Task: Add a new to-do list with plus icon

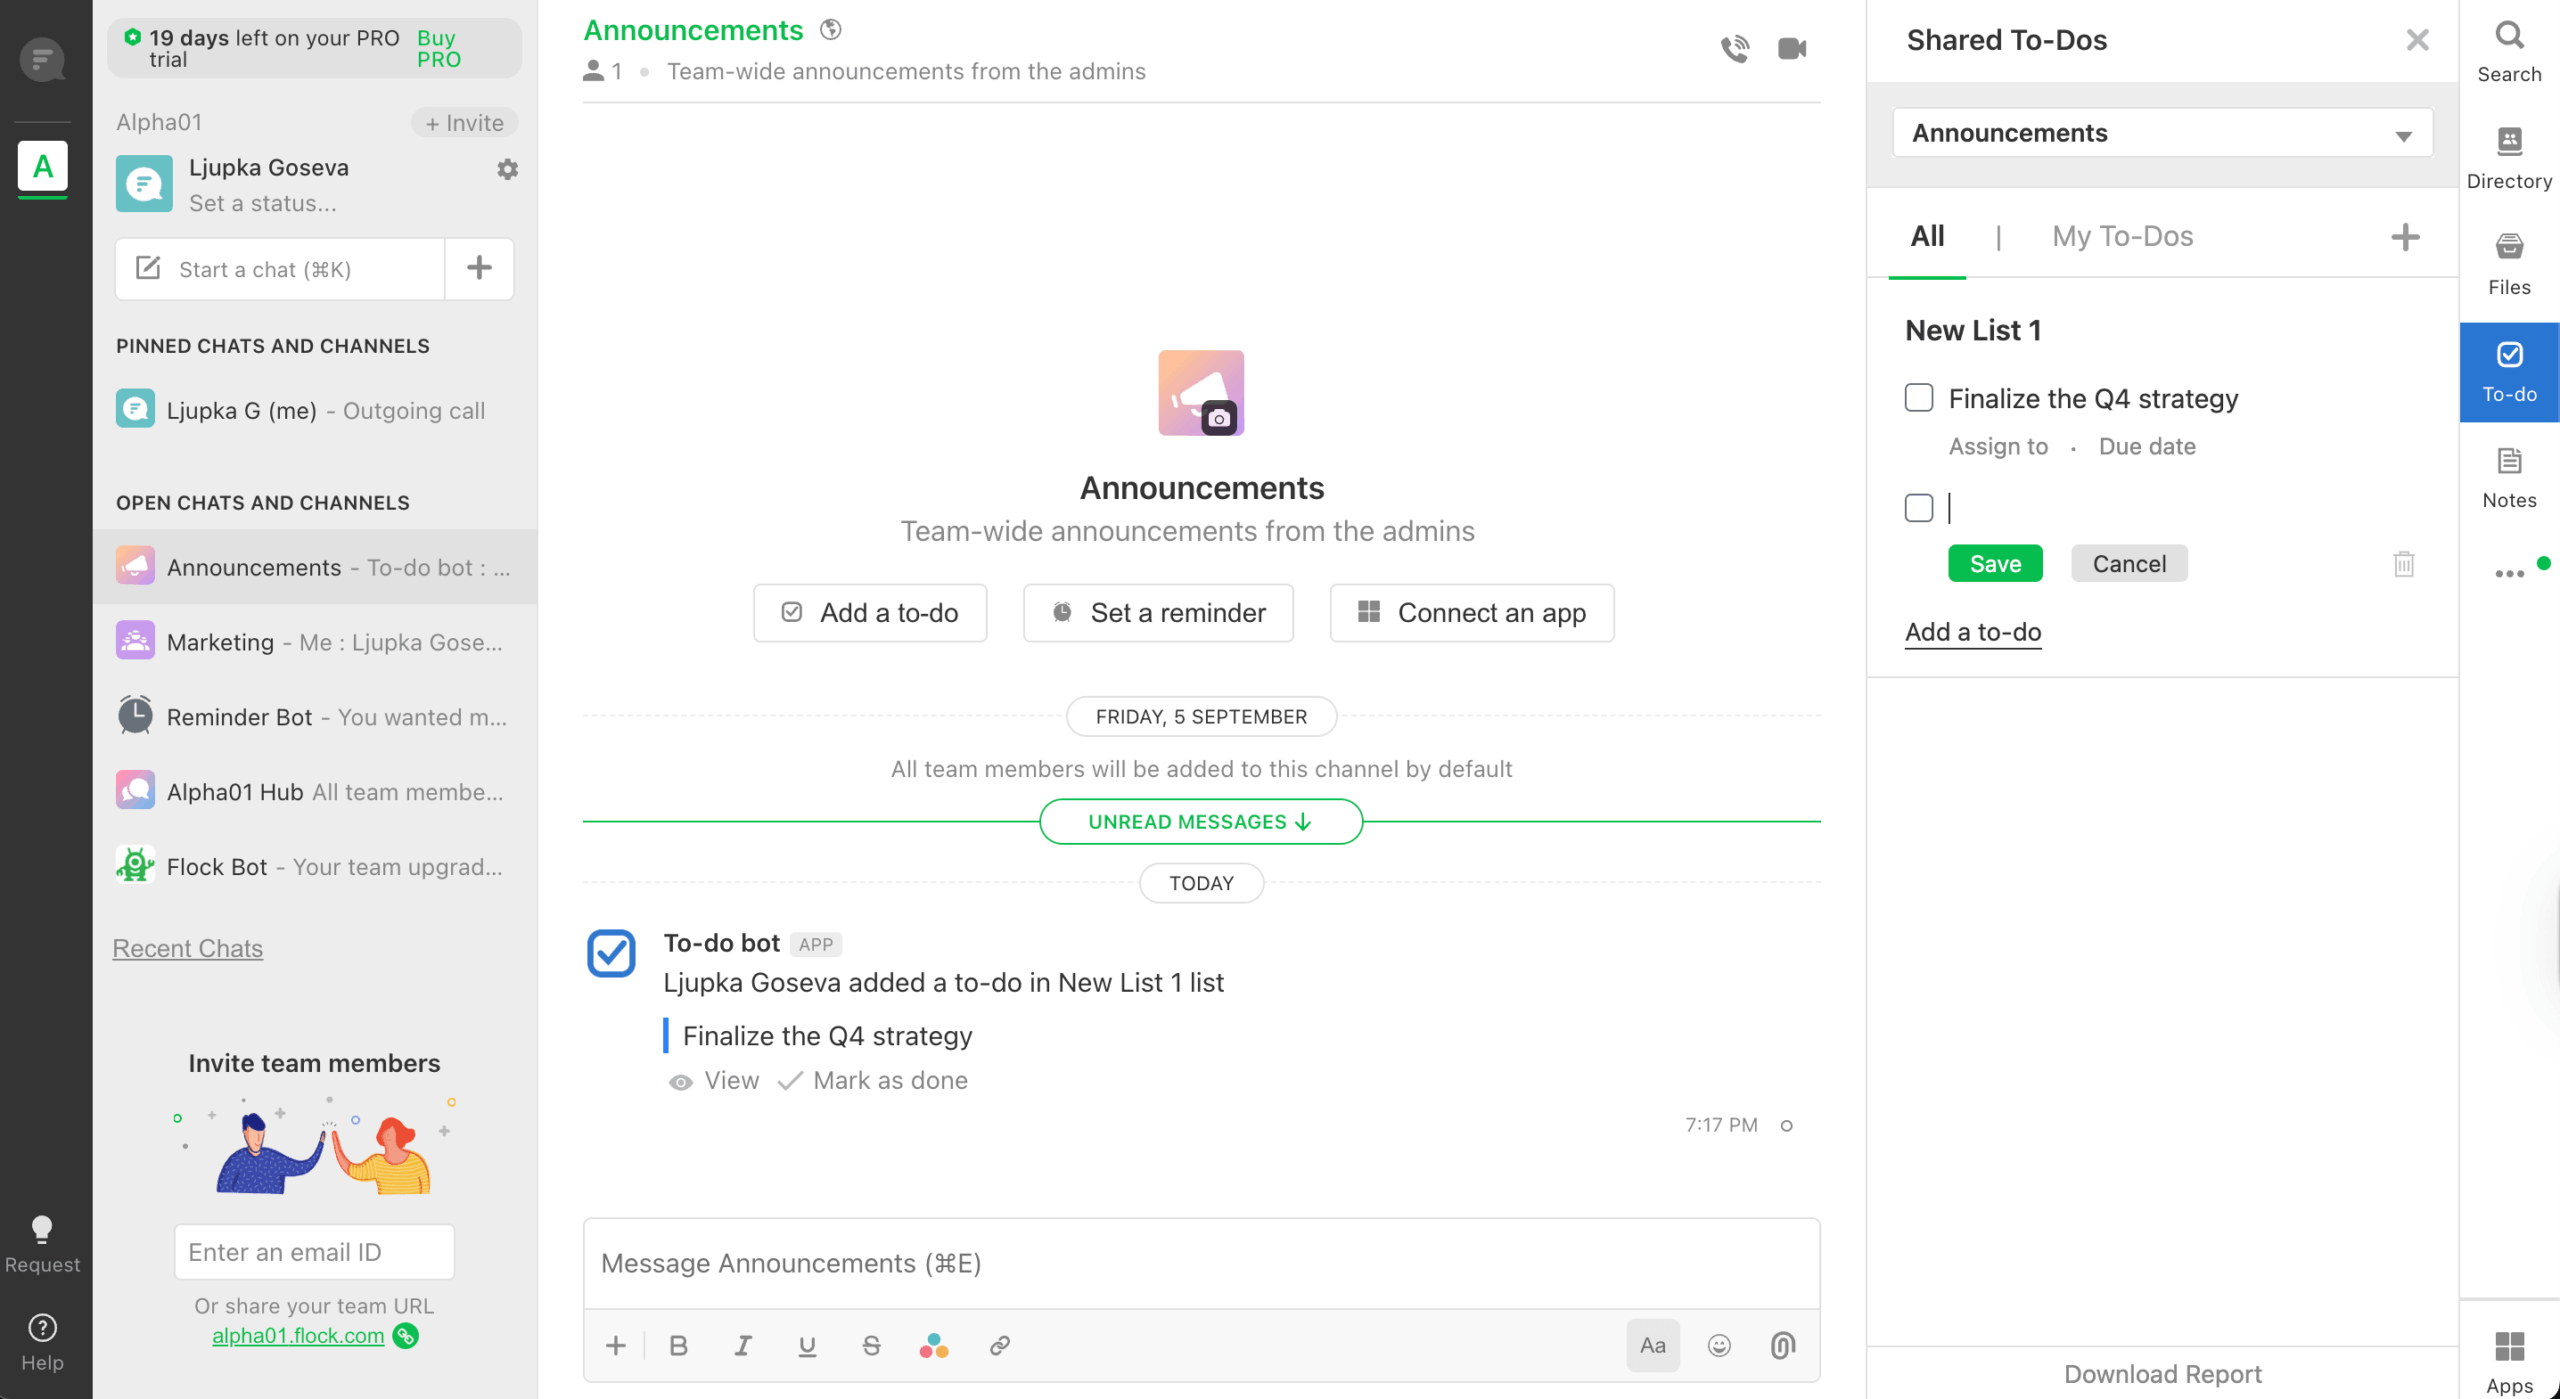Action: tap(2405, 237)
